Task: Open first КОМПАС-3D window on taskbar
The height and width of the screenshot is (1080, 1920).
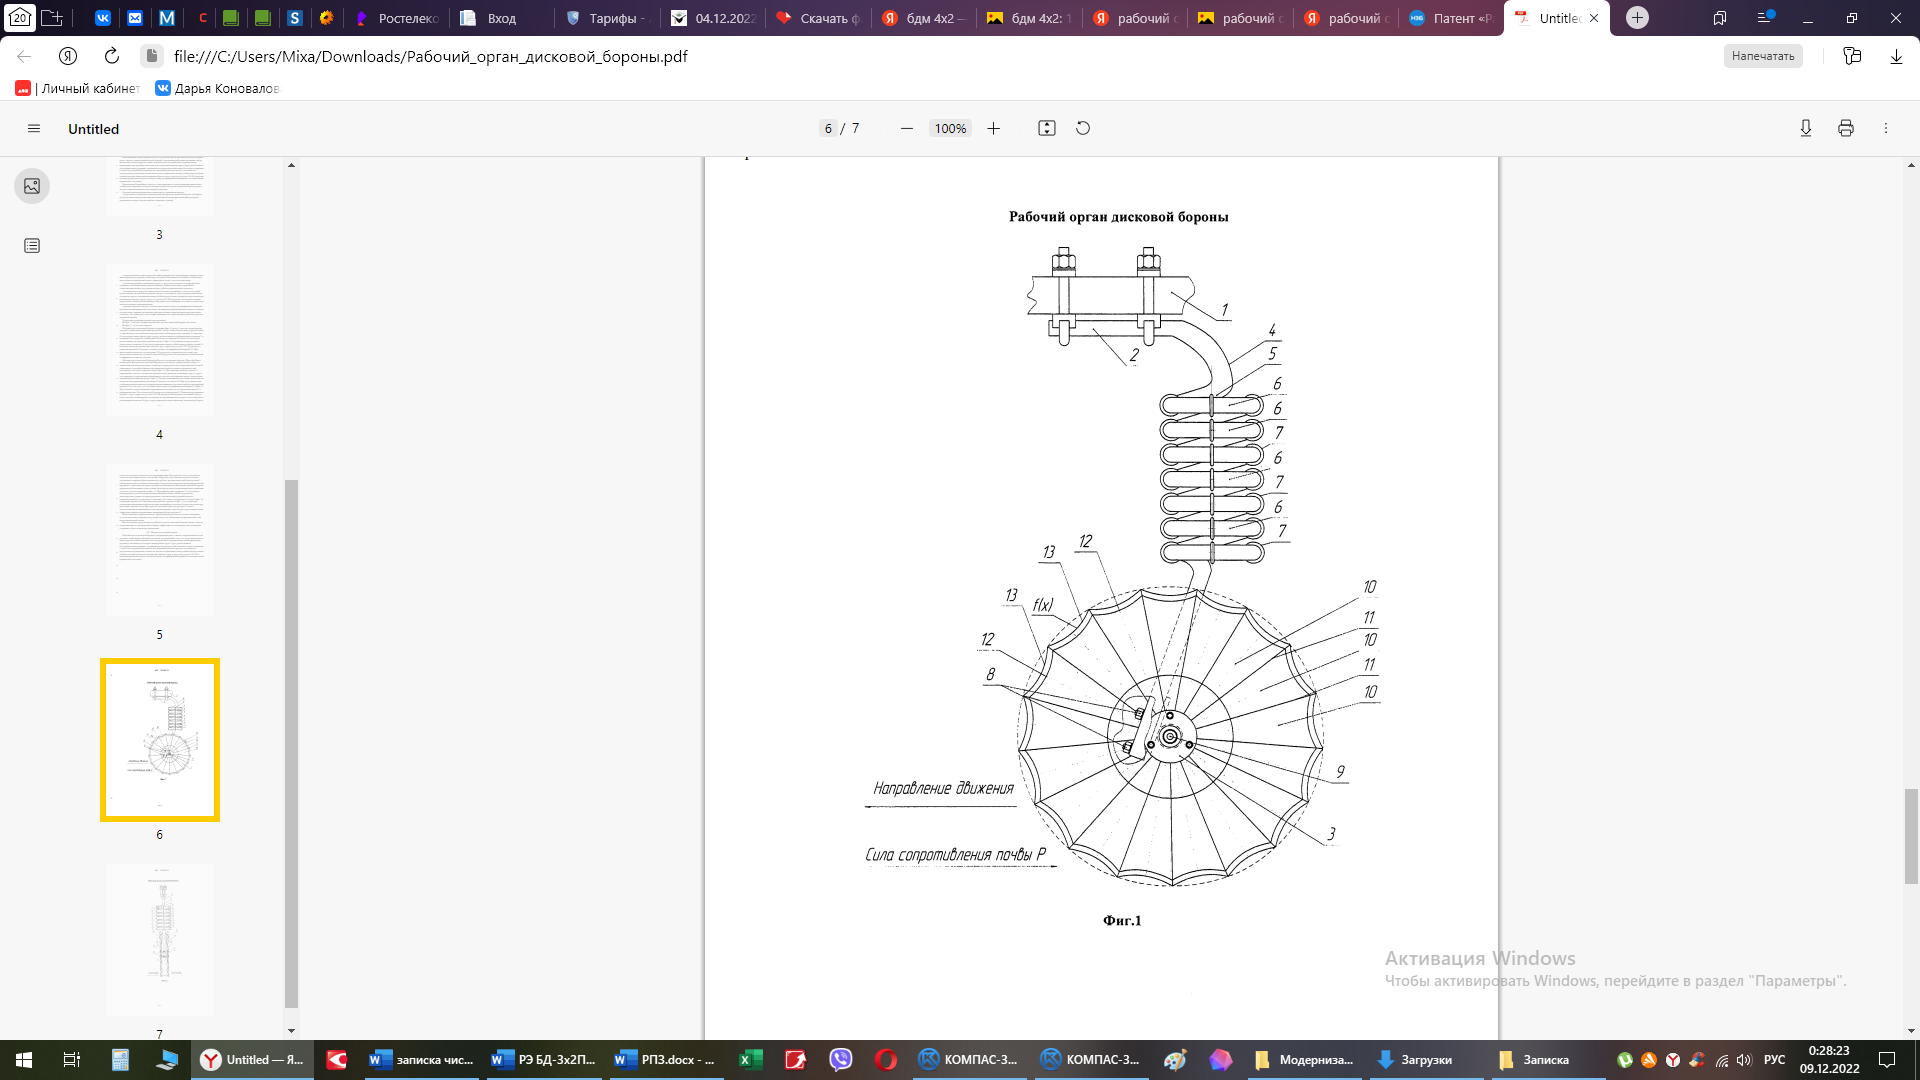Action: 969,1060
